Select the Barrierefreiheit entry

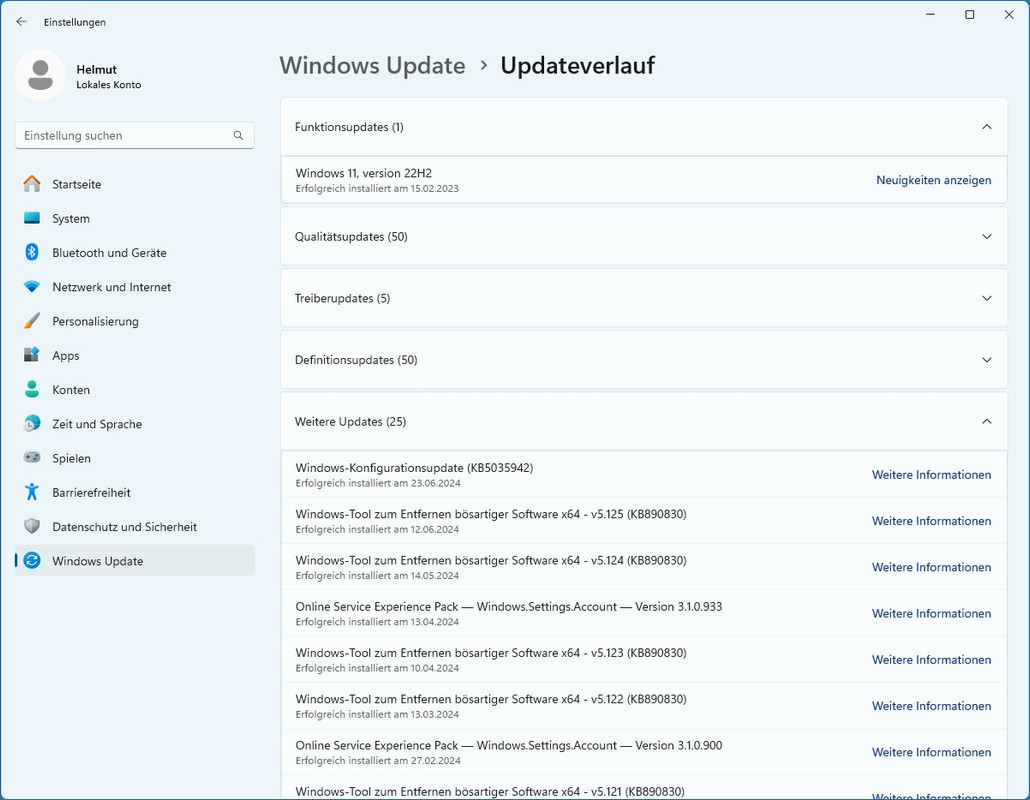91,493
